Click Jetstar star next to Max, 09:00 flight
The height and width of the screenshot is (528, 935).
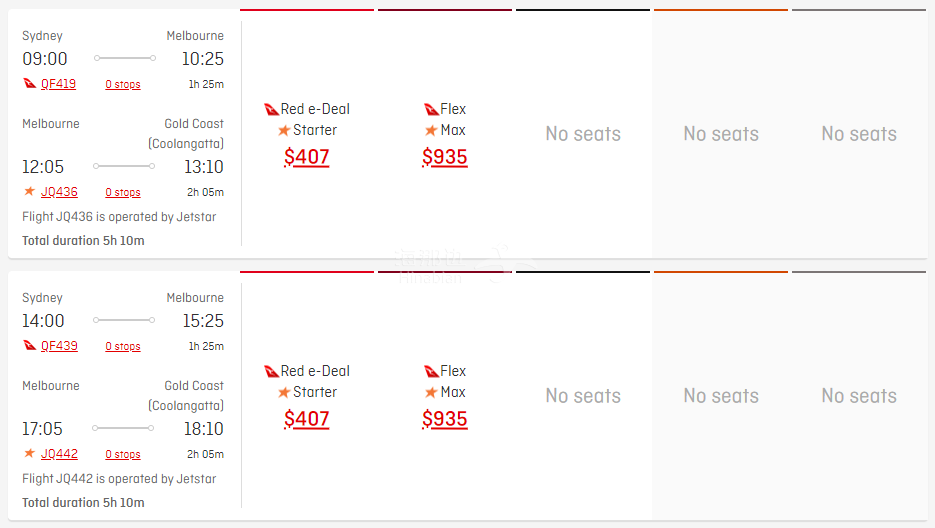tap(431, 130)
